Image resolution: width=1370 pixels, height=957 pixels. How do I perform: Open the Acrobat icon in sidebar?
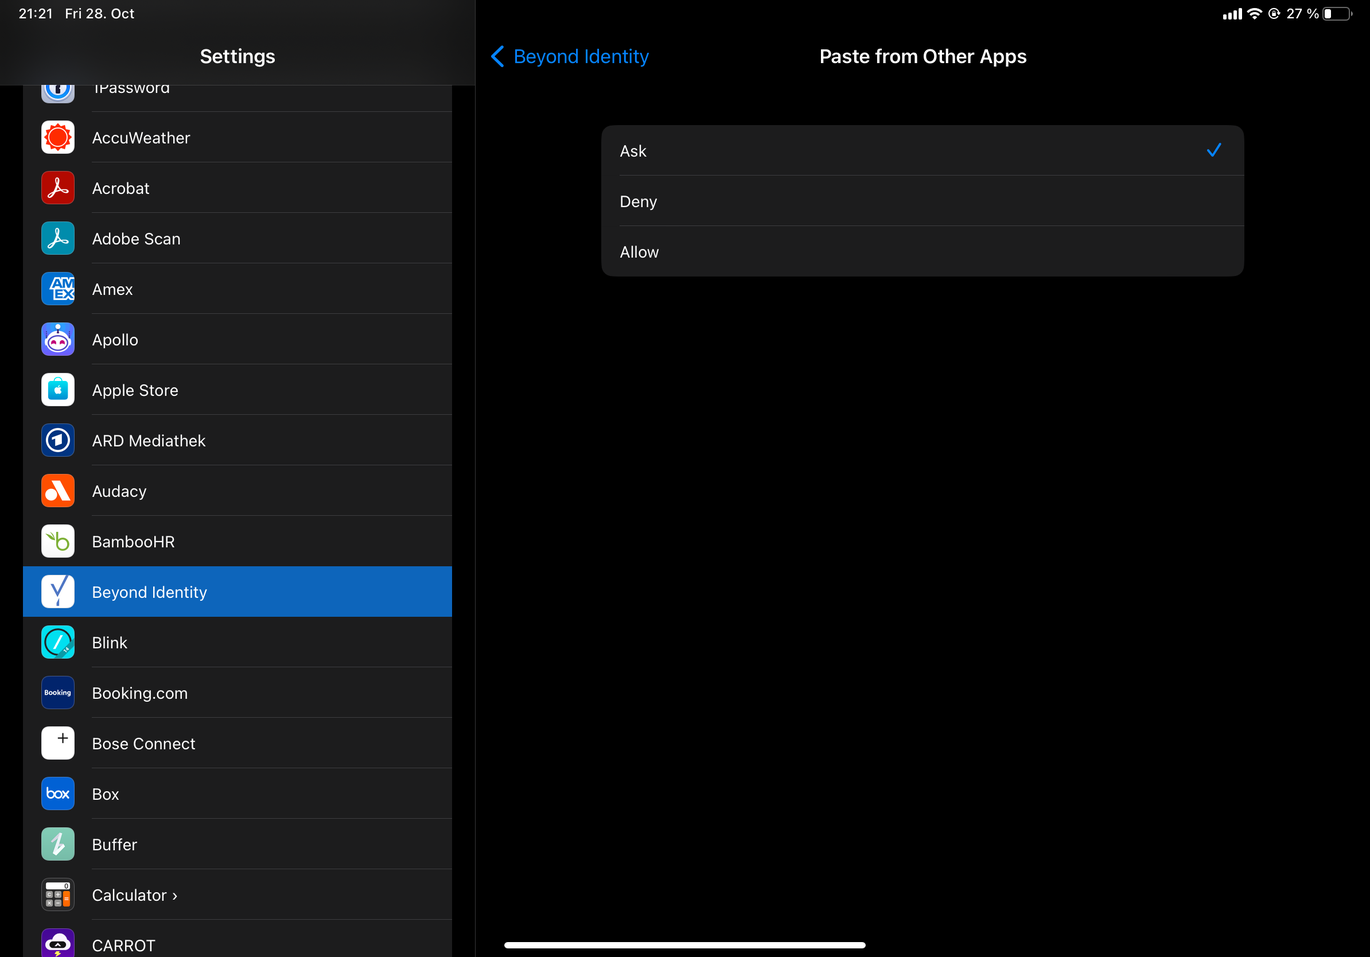[58, 188]
